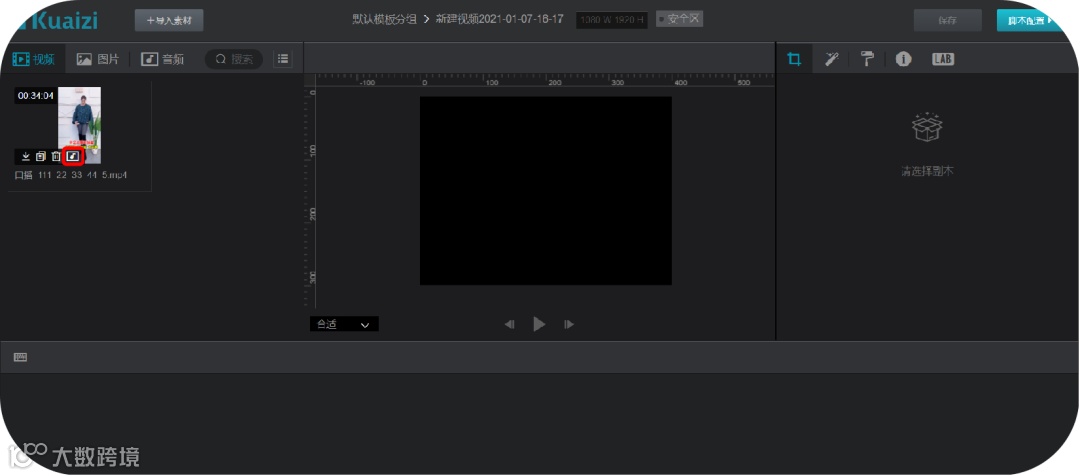Play the preview video

pyautogui.click(x=539, y=324)
